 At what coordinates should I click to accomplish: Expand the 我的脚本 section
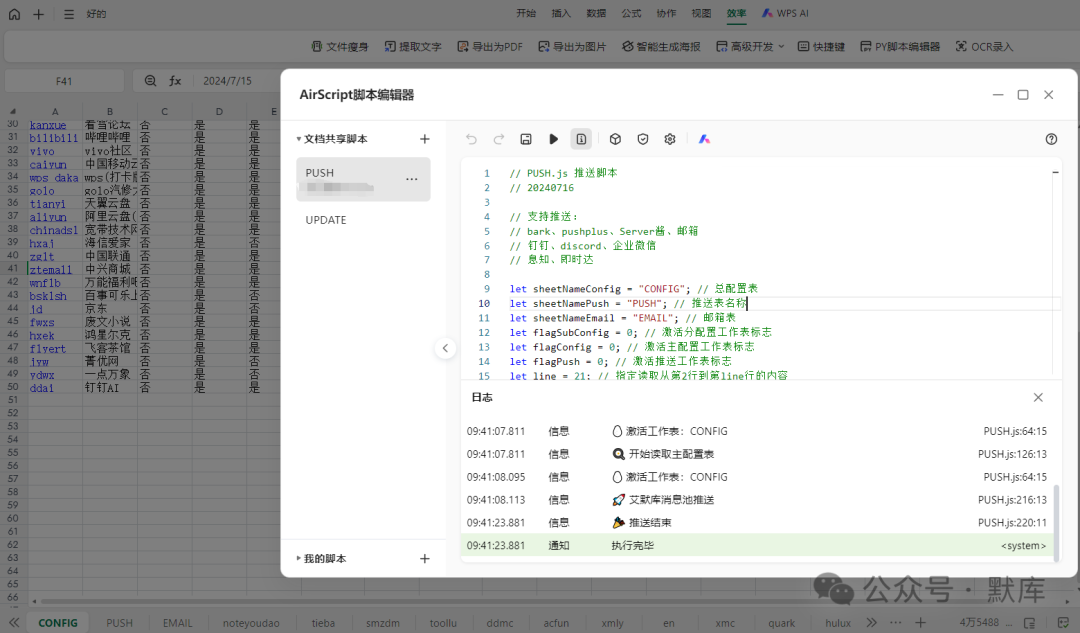pyautogui.click(x=299, y=559)
